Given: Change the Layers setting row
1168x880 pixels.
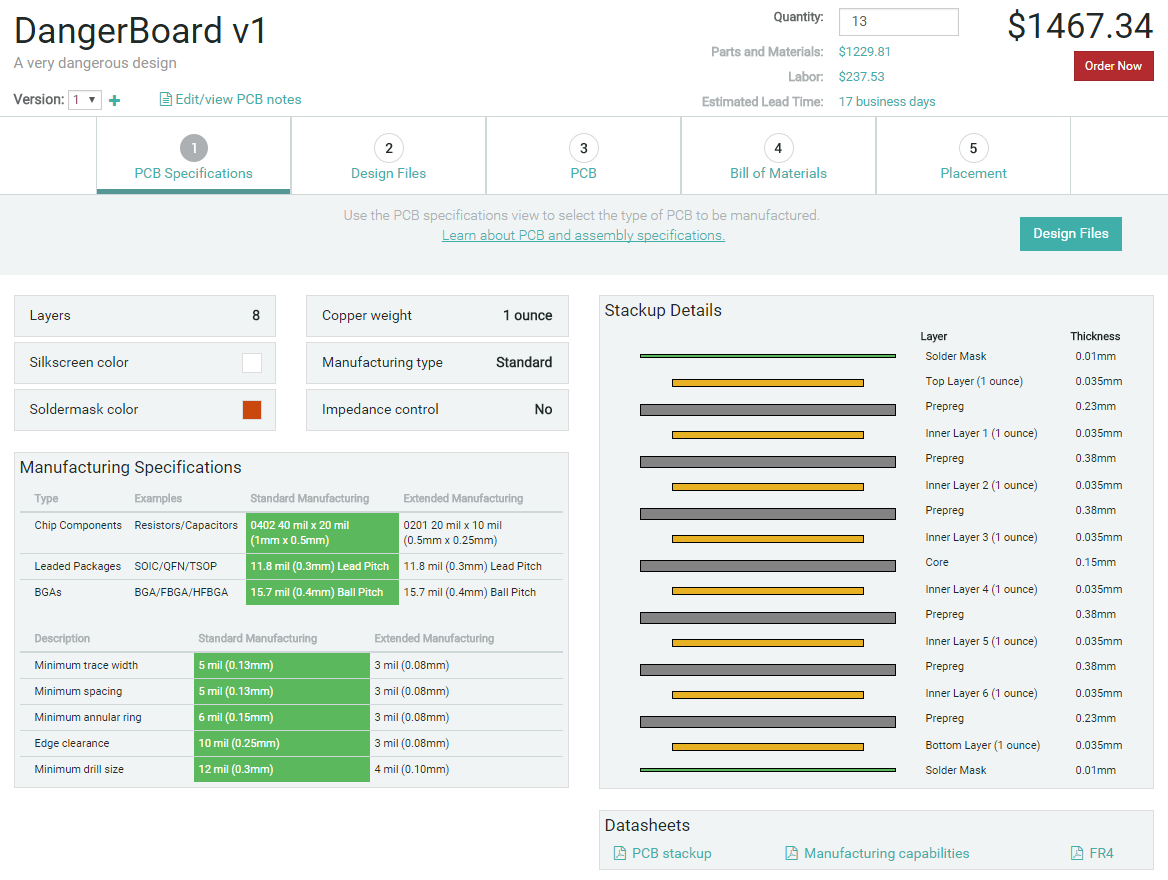Looking at the screenshot, I should pos(145,316).
